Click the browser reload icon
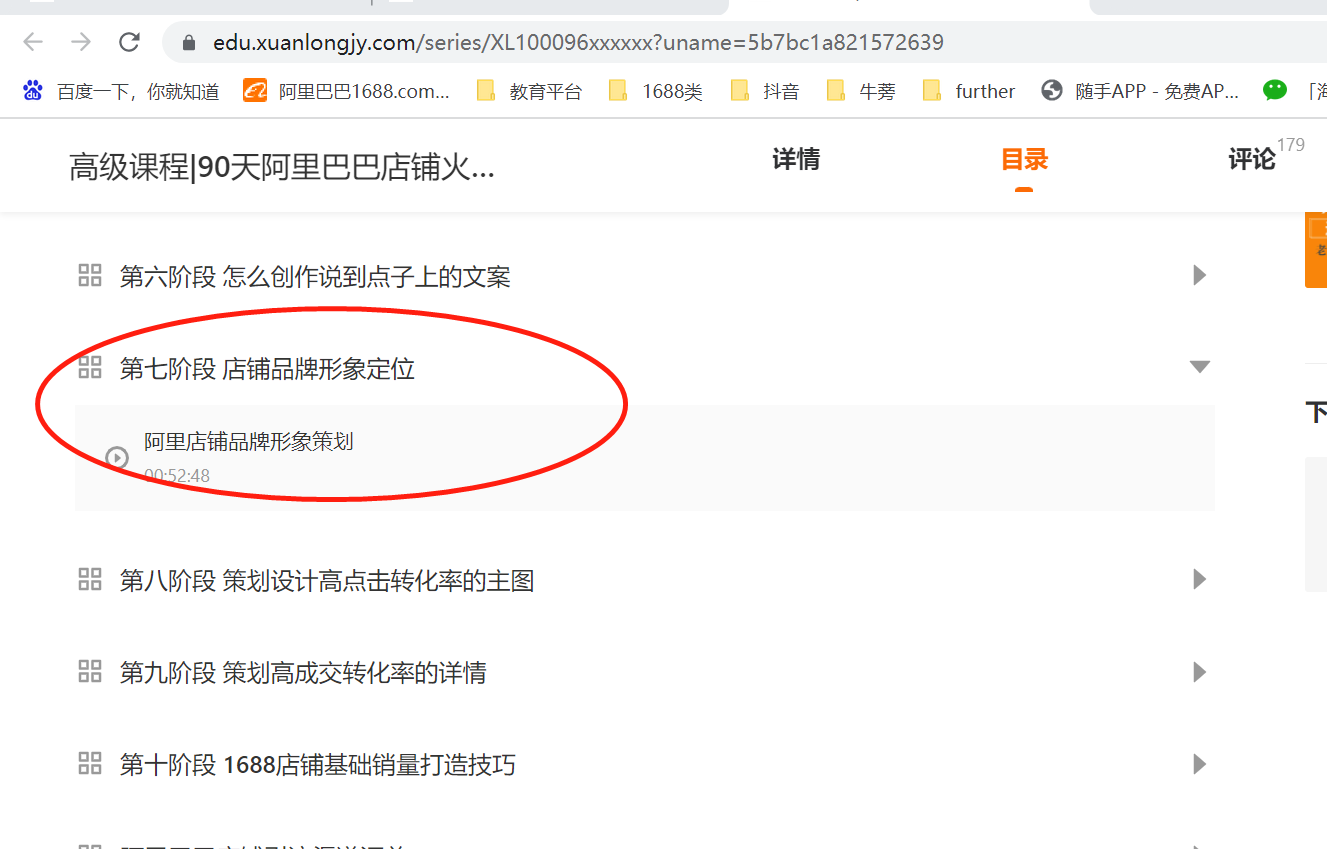This screenshot has height=849, width=1327. pyautogui.click(x=129, y=42)
